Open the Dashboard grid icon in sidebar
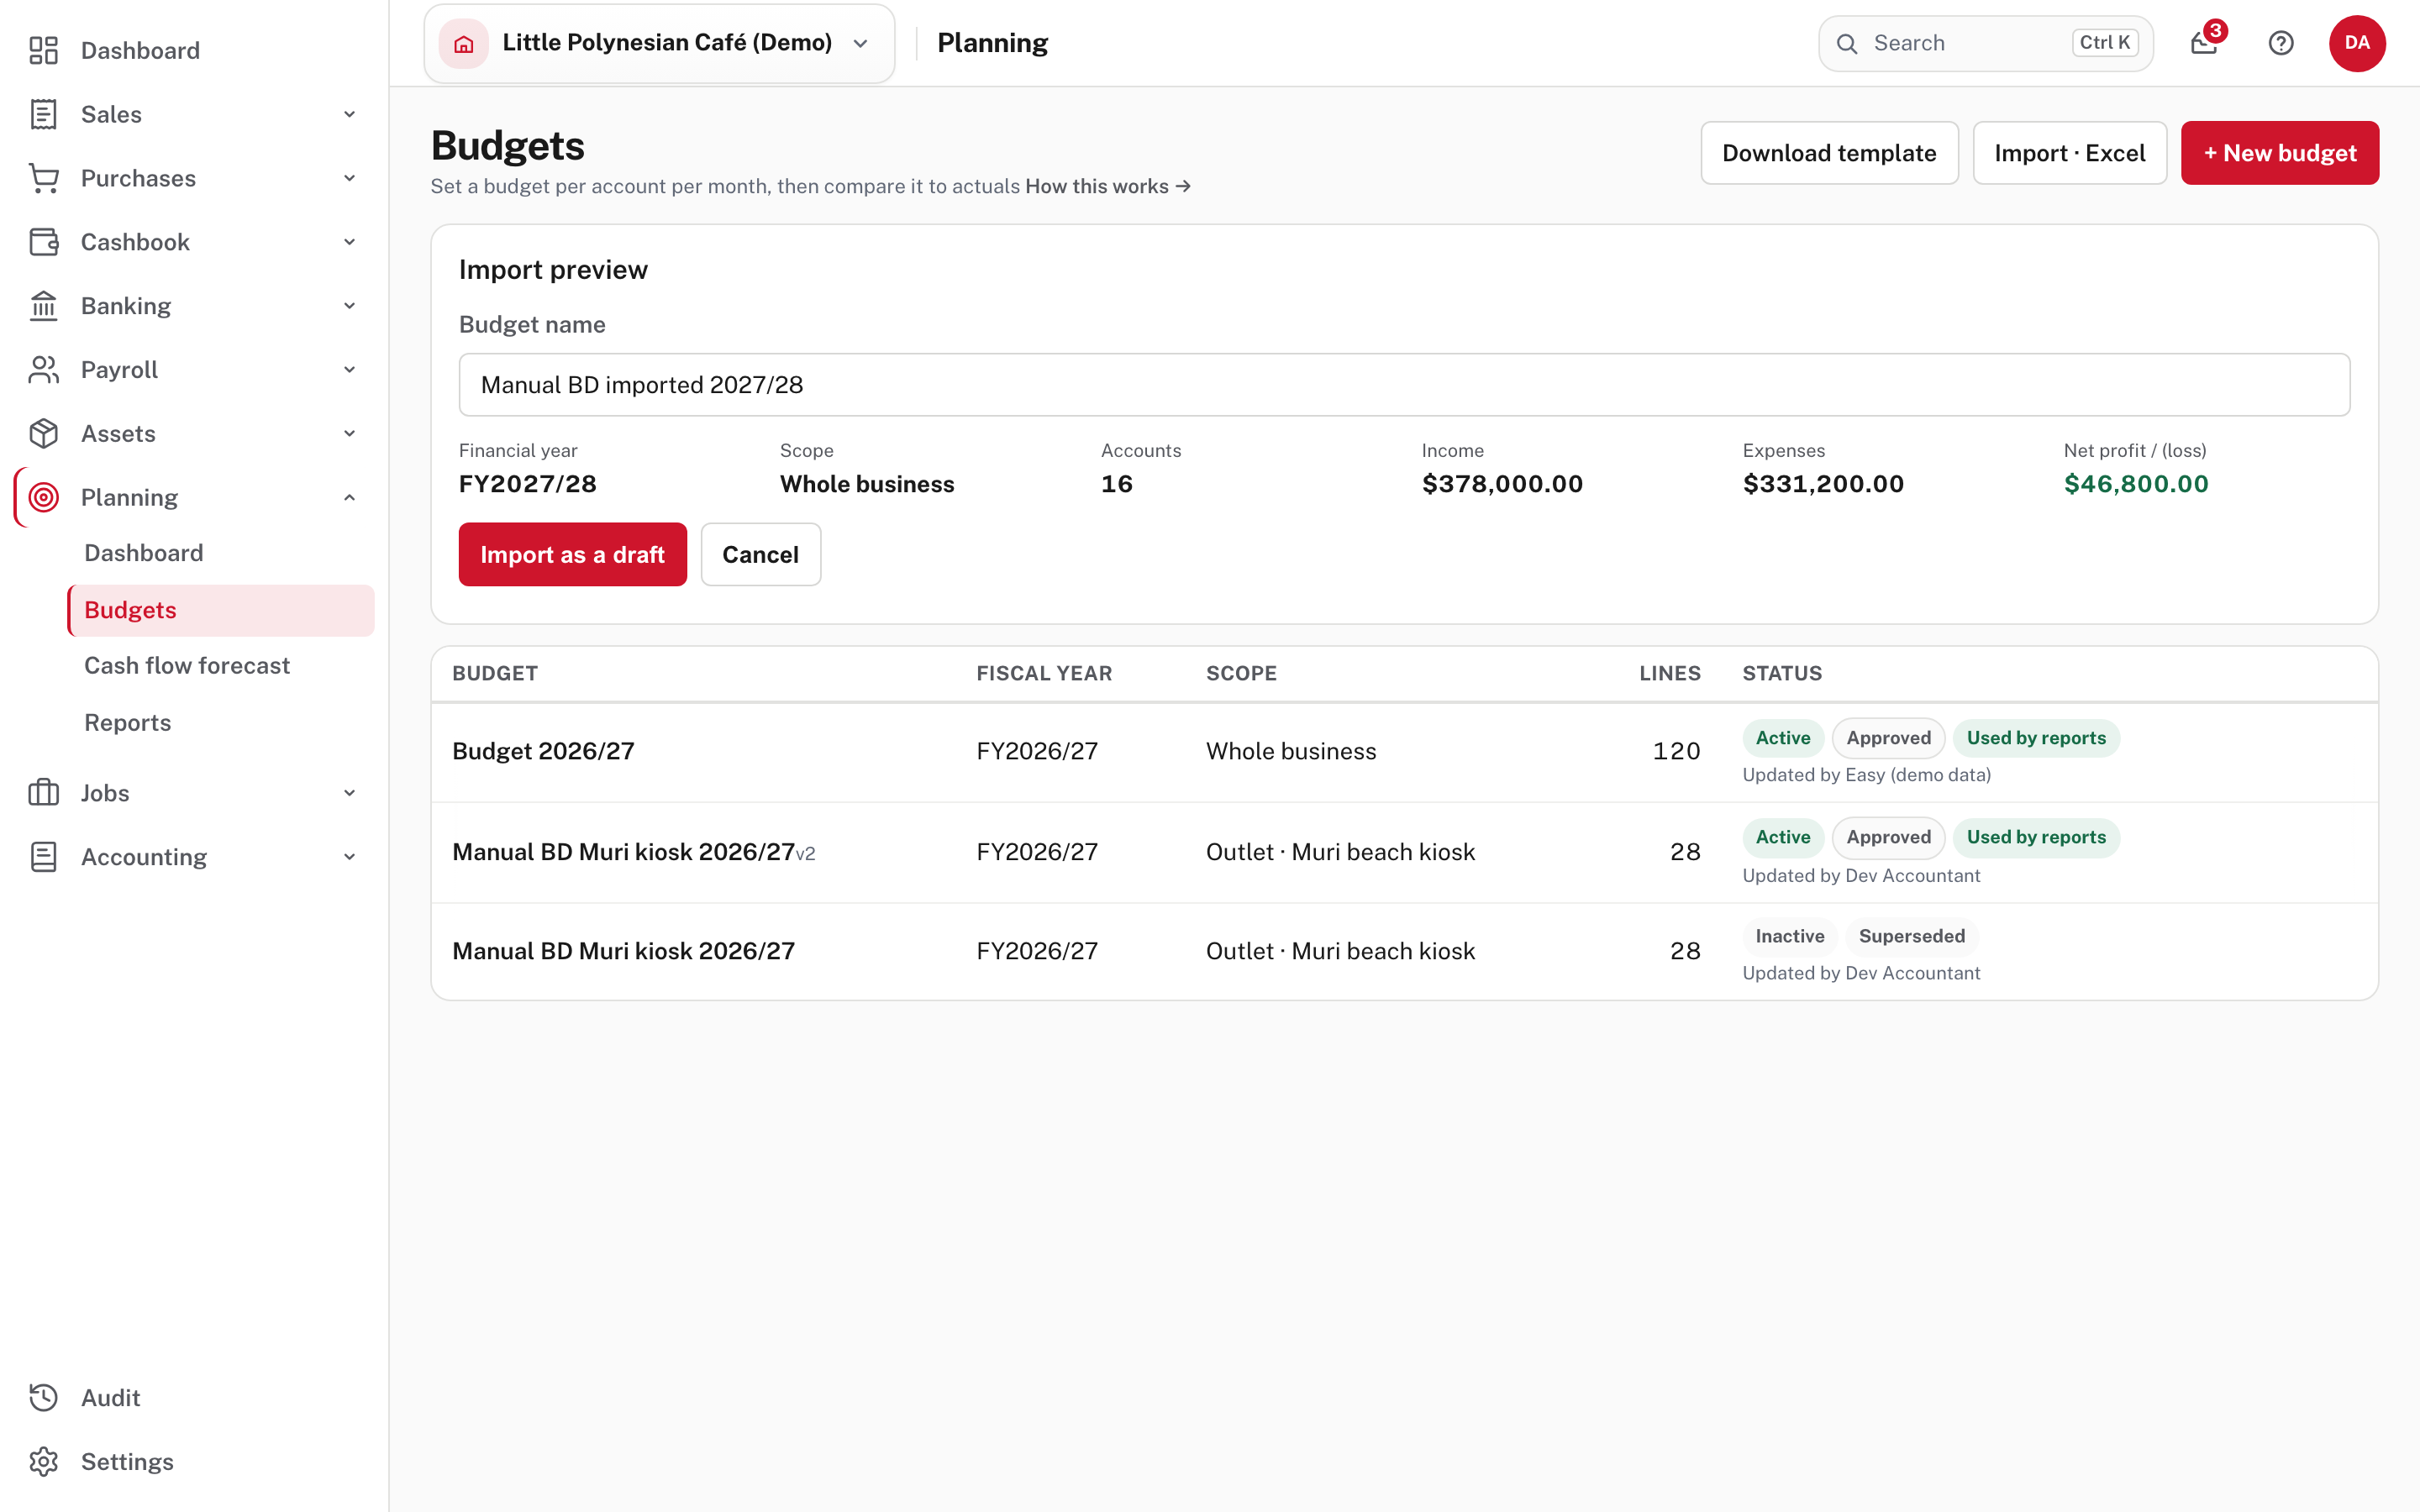The width and height of the screenshot is (2420, 1512). (43, 50)
